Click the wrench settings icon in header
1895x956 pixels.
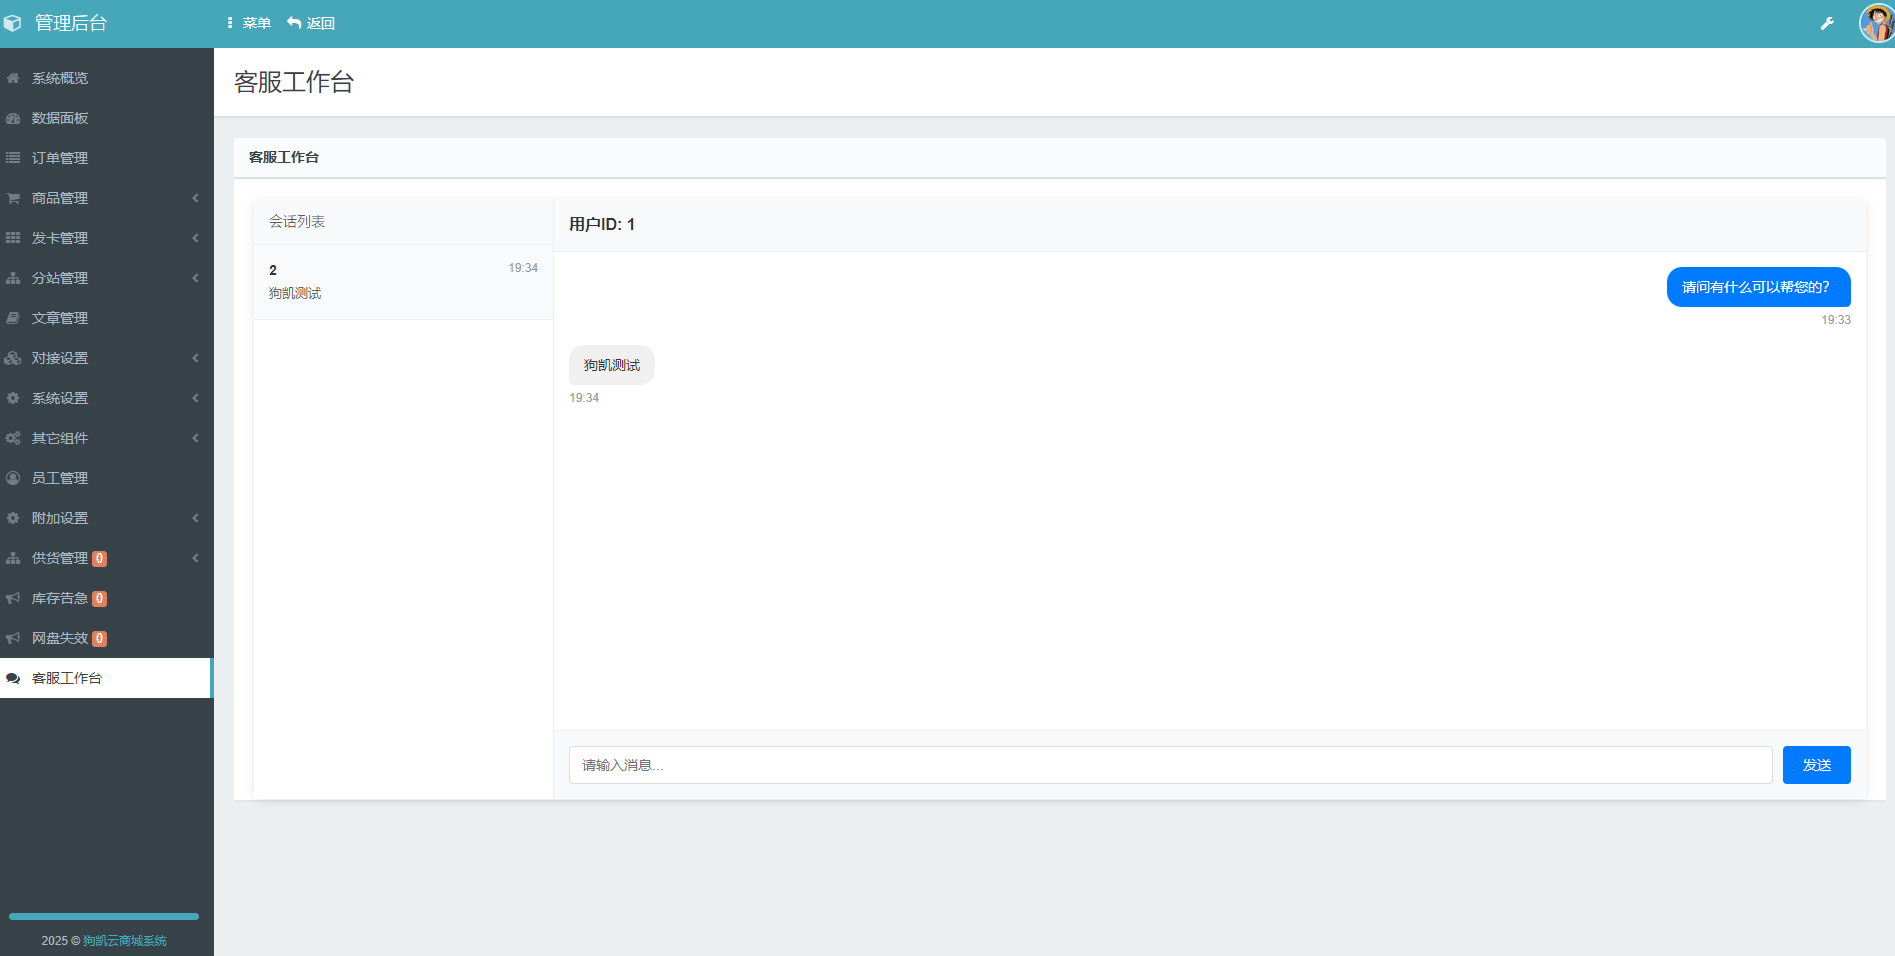pos(1827,23)
